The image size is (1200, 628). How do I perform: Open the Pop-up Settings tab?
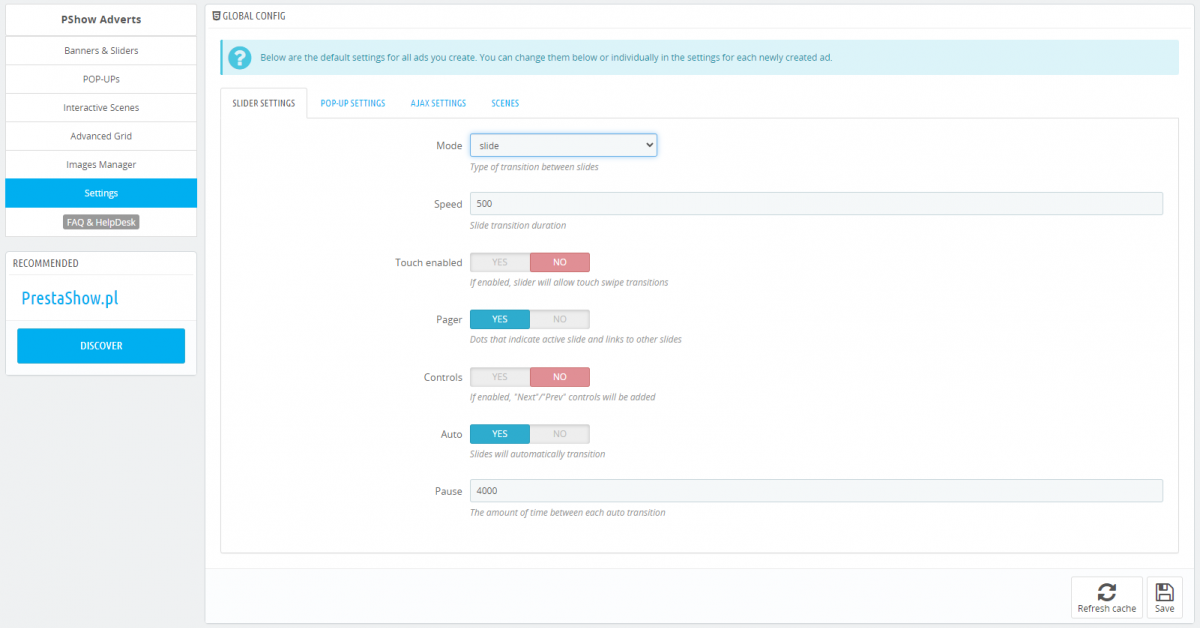pyautogui.click(x=353, y=103)
